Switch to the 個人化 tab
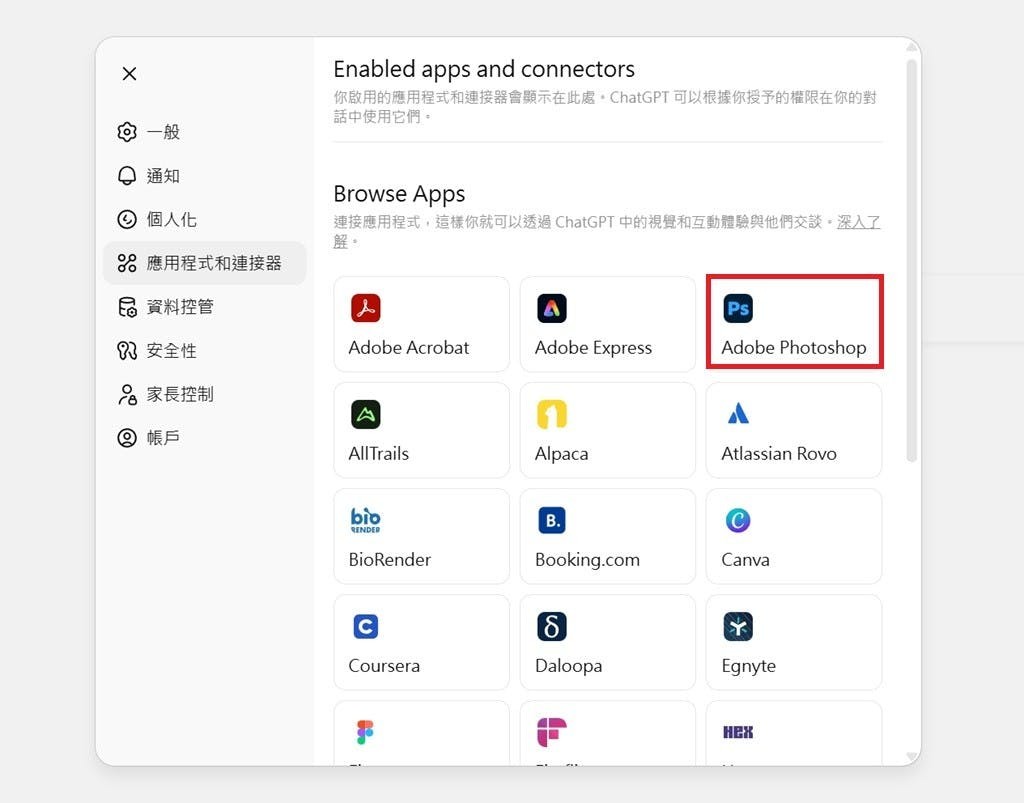This screenshot has height=803, width=1024. (x=204, y=219)
